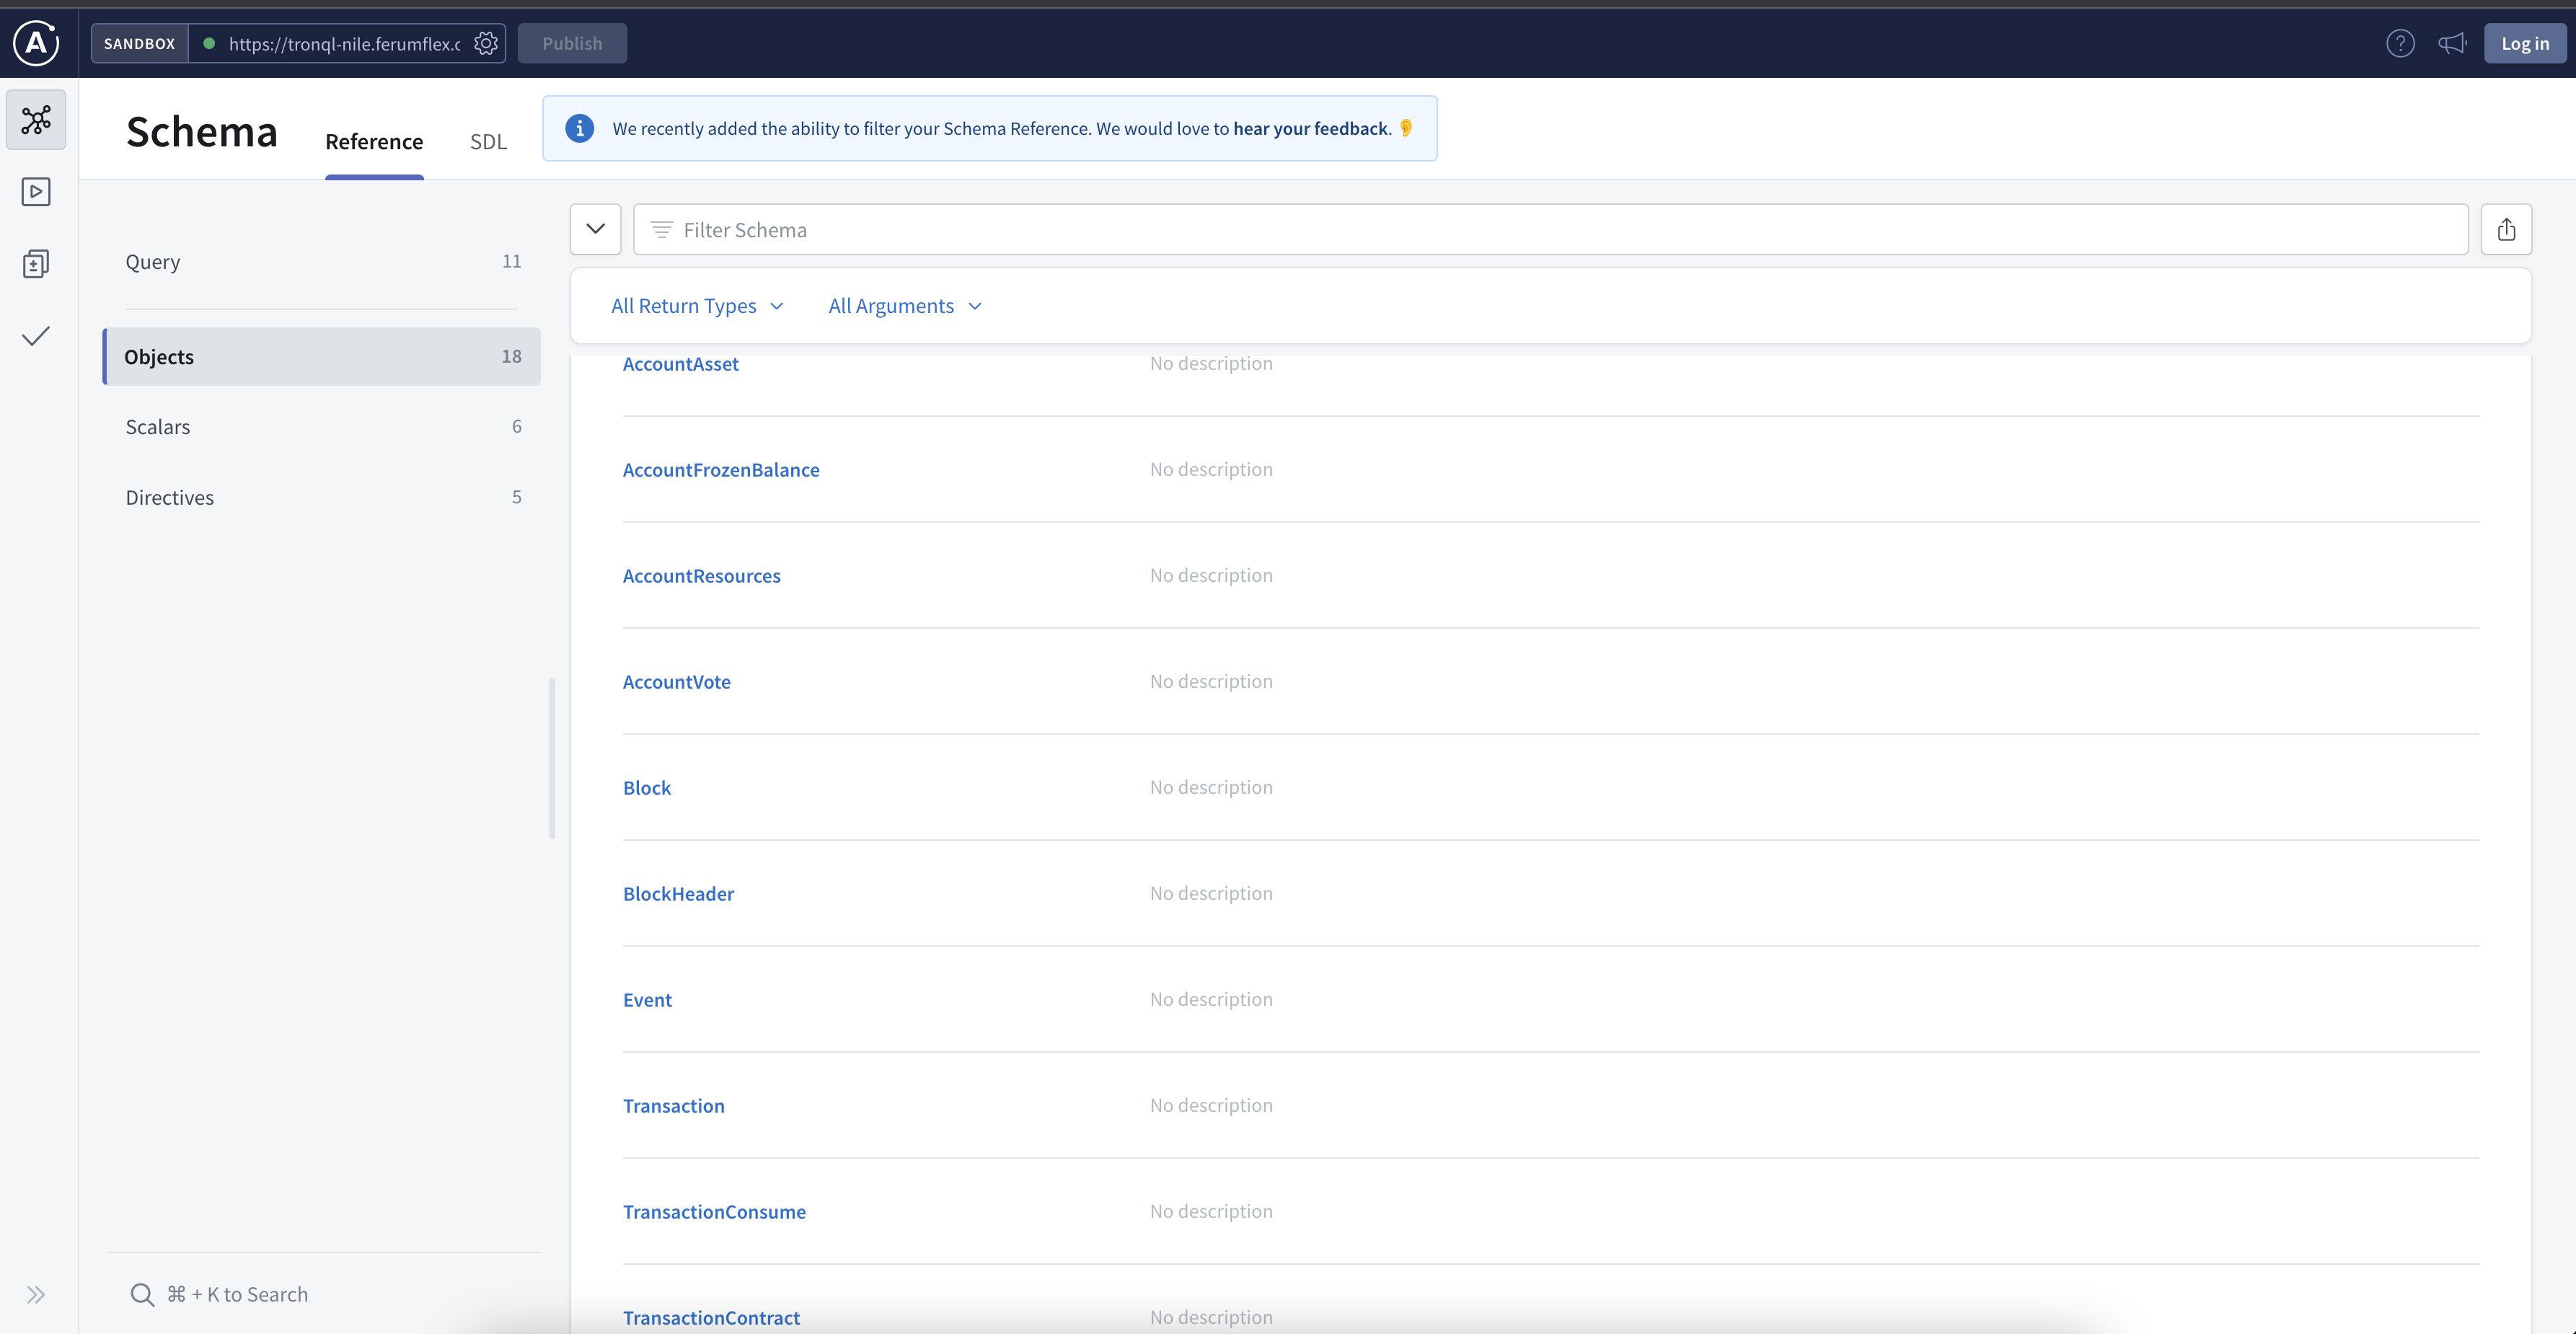This screenshot has width=2576, height=1334.
Task: Open the announcements megaphone icon
Action: 2452,43
